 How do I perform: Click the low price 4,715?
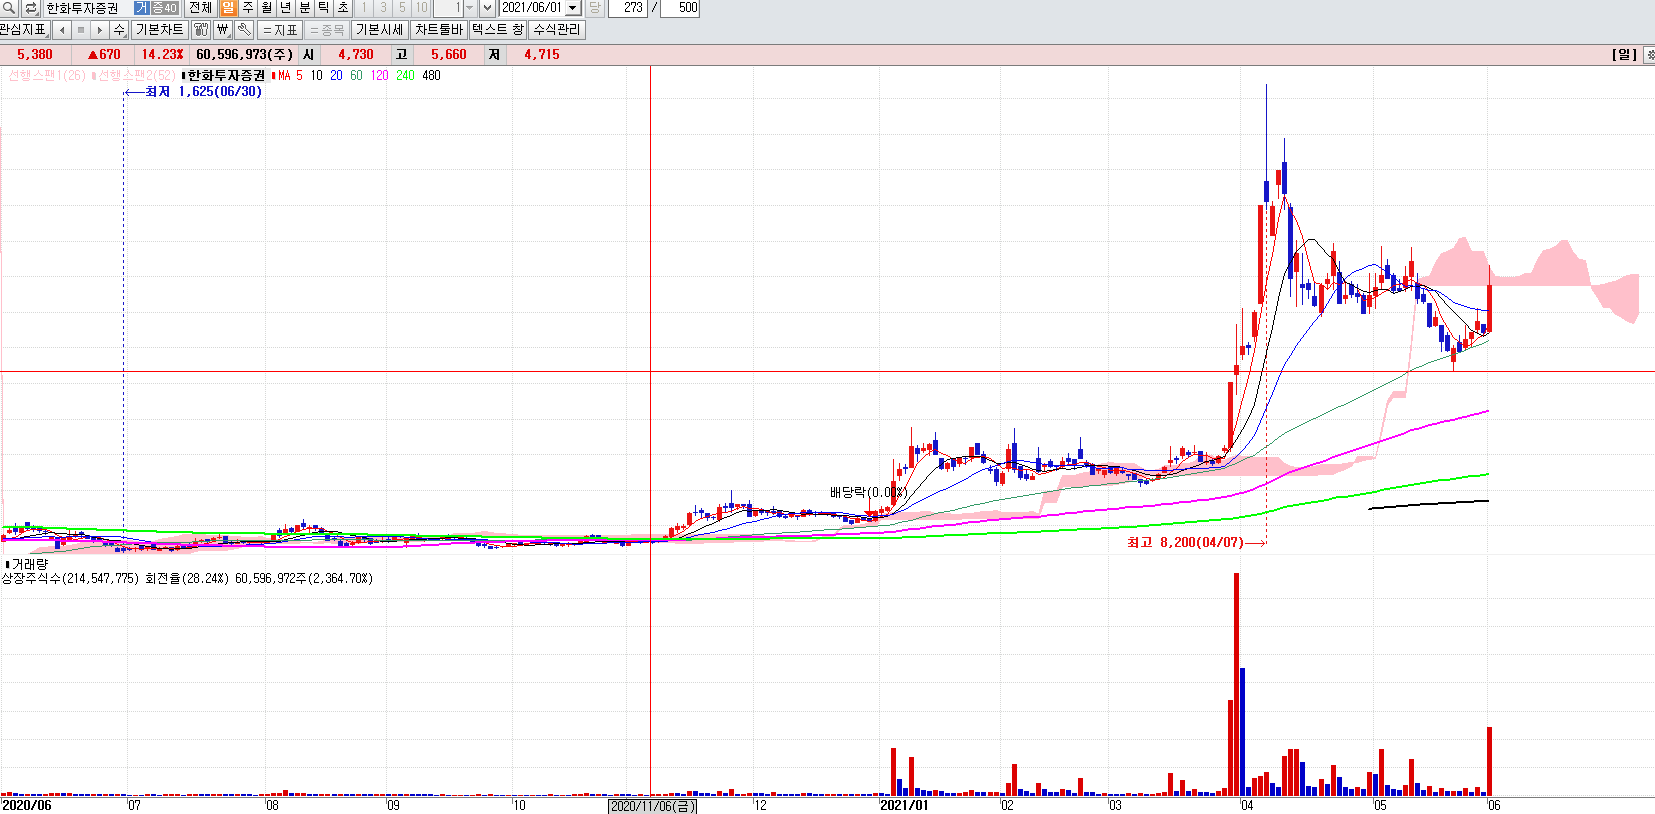click(x=542, y=55)
